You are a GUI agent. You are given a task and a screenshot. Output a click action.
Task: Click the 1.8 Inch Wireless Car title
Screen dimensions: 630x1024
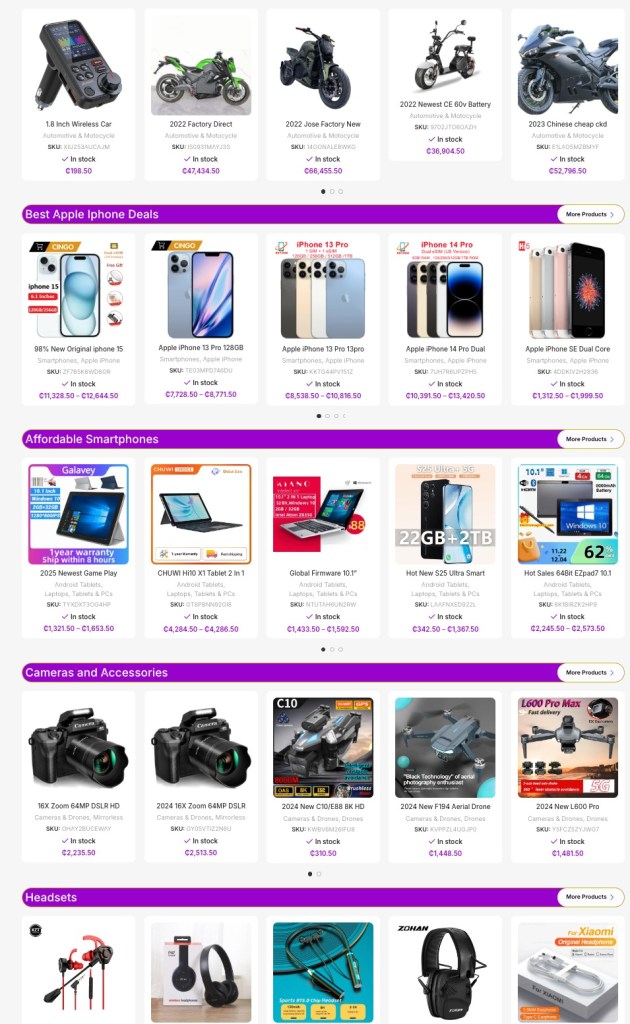pos(78,124)
